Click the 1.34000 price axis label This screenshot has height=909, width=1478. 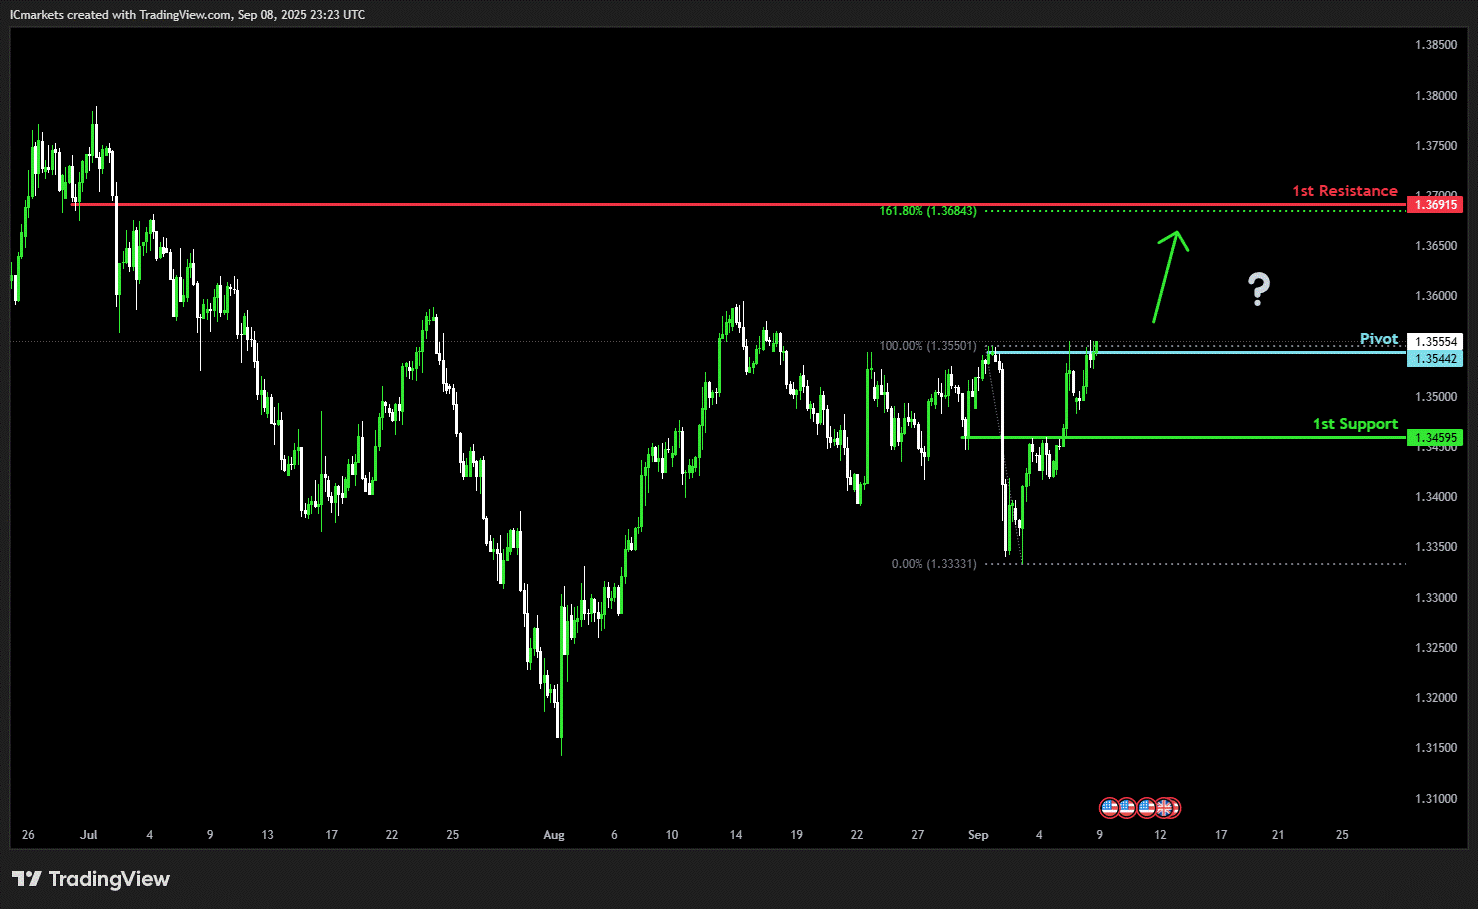(1435, 497)
